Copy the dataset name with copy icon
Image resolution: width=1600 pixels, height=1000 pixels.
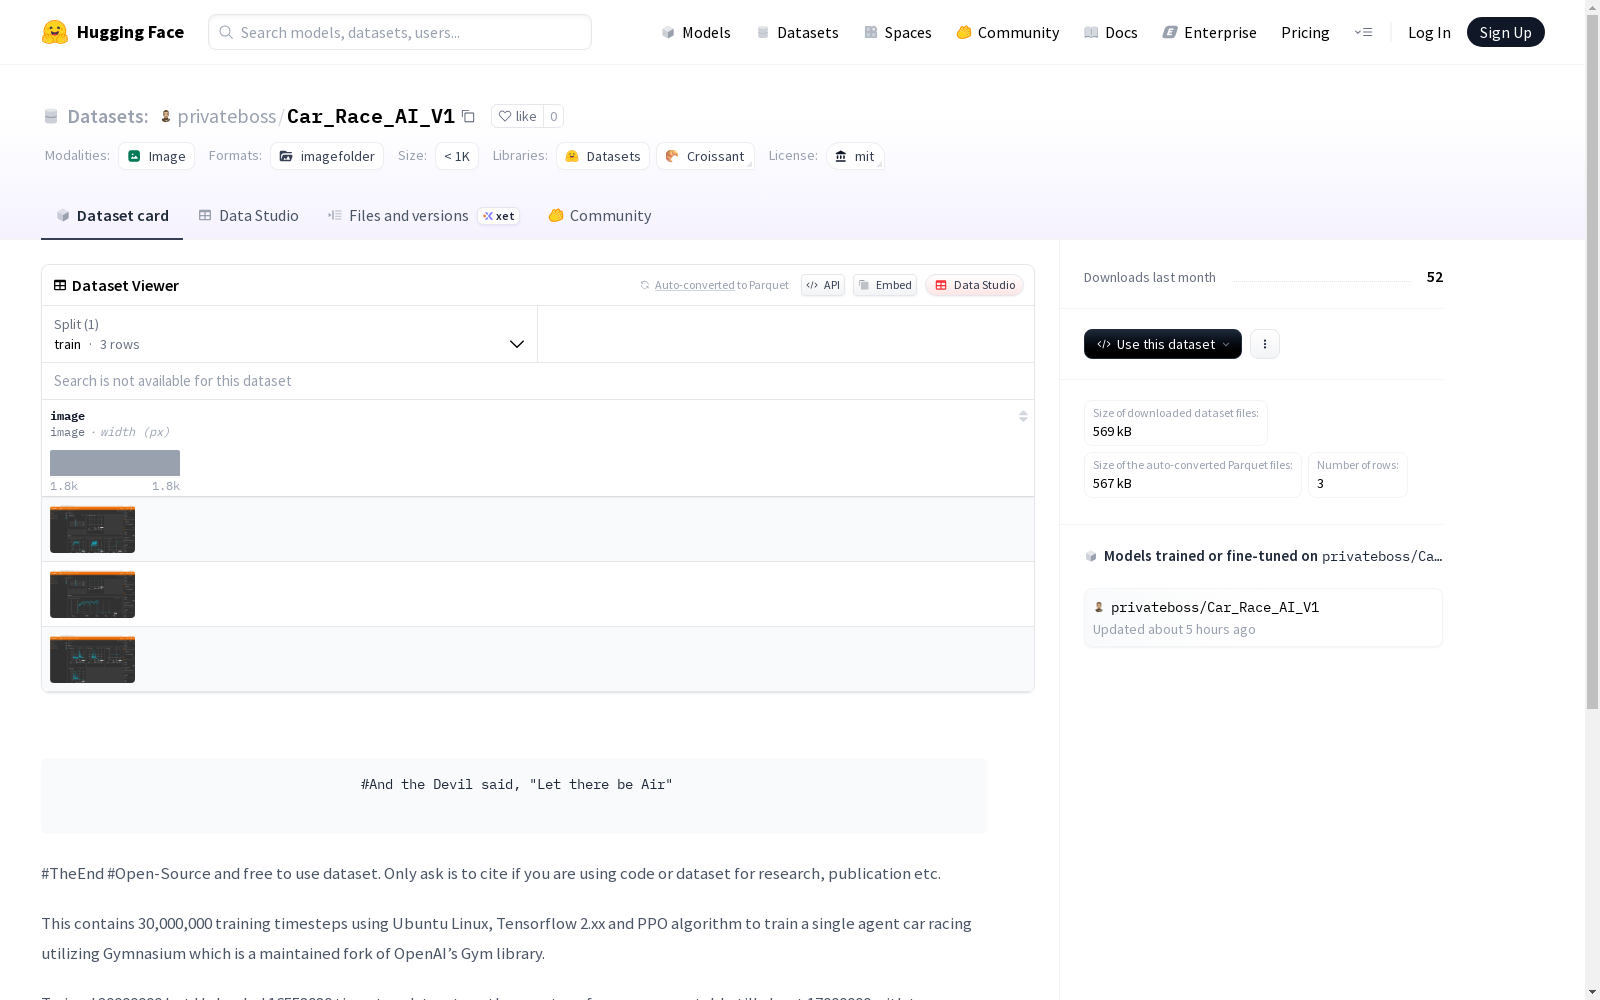pyautogui.click(x=468, y=116)
